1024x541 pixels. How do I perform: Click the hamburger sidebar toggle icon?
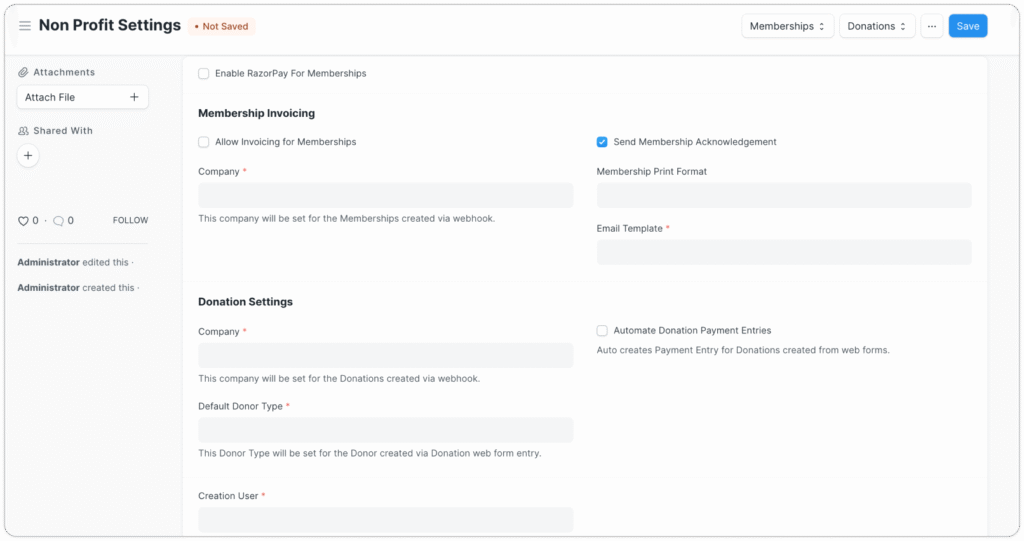tap(25, 26)
